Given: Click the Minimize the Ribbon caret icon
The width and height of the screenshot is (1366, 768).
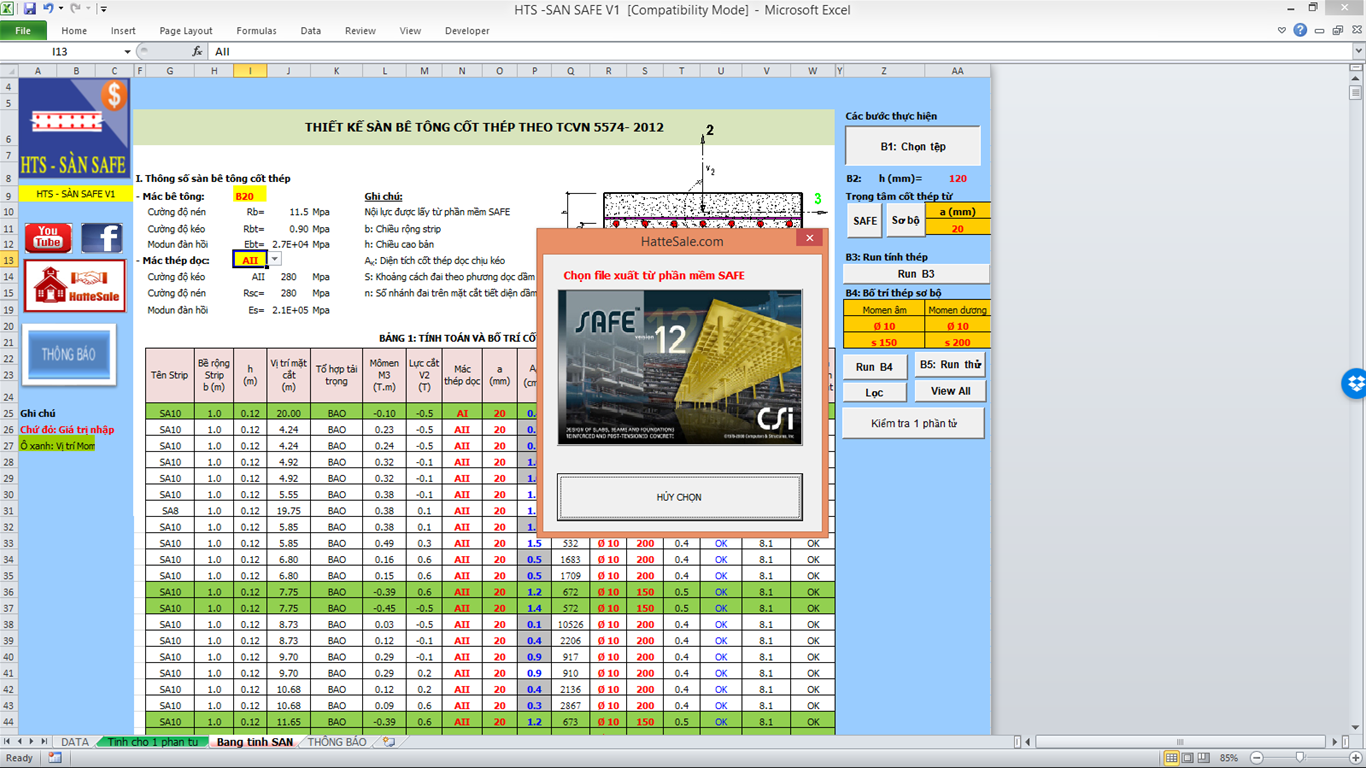Looking at the screenshot, I should pos(1281,31).
